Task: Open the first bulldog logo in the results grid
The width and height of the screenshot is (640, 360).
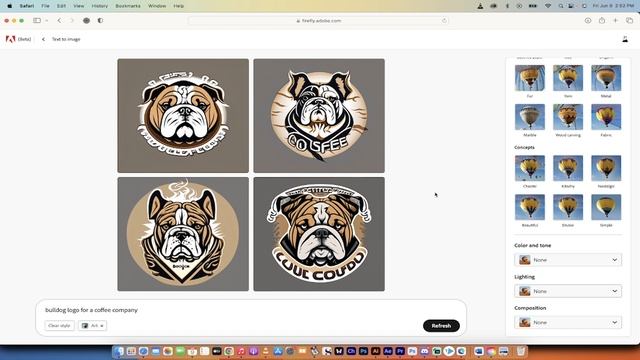Action: pyautogui.click(x=183, y=116)
